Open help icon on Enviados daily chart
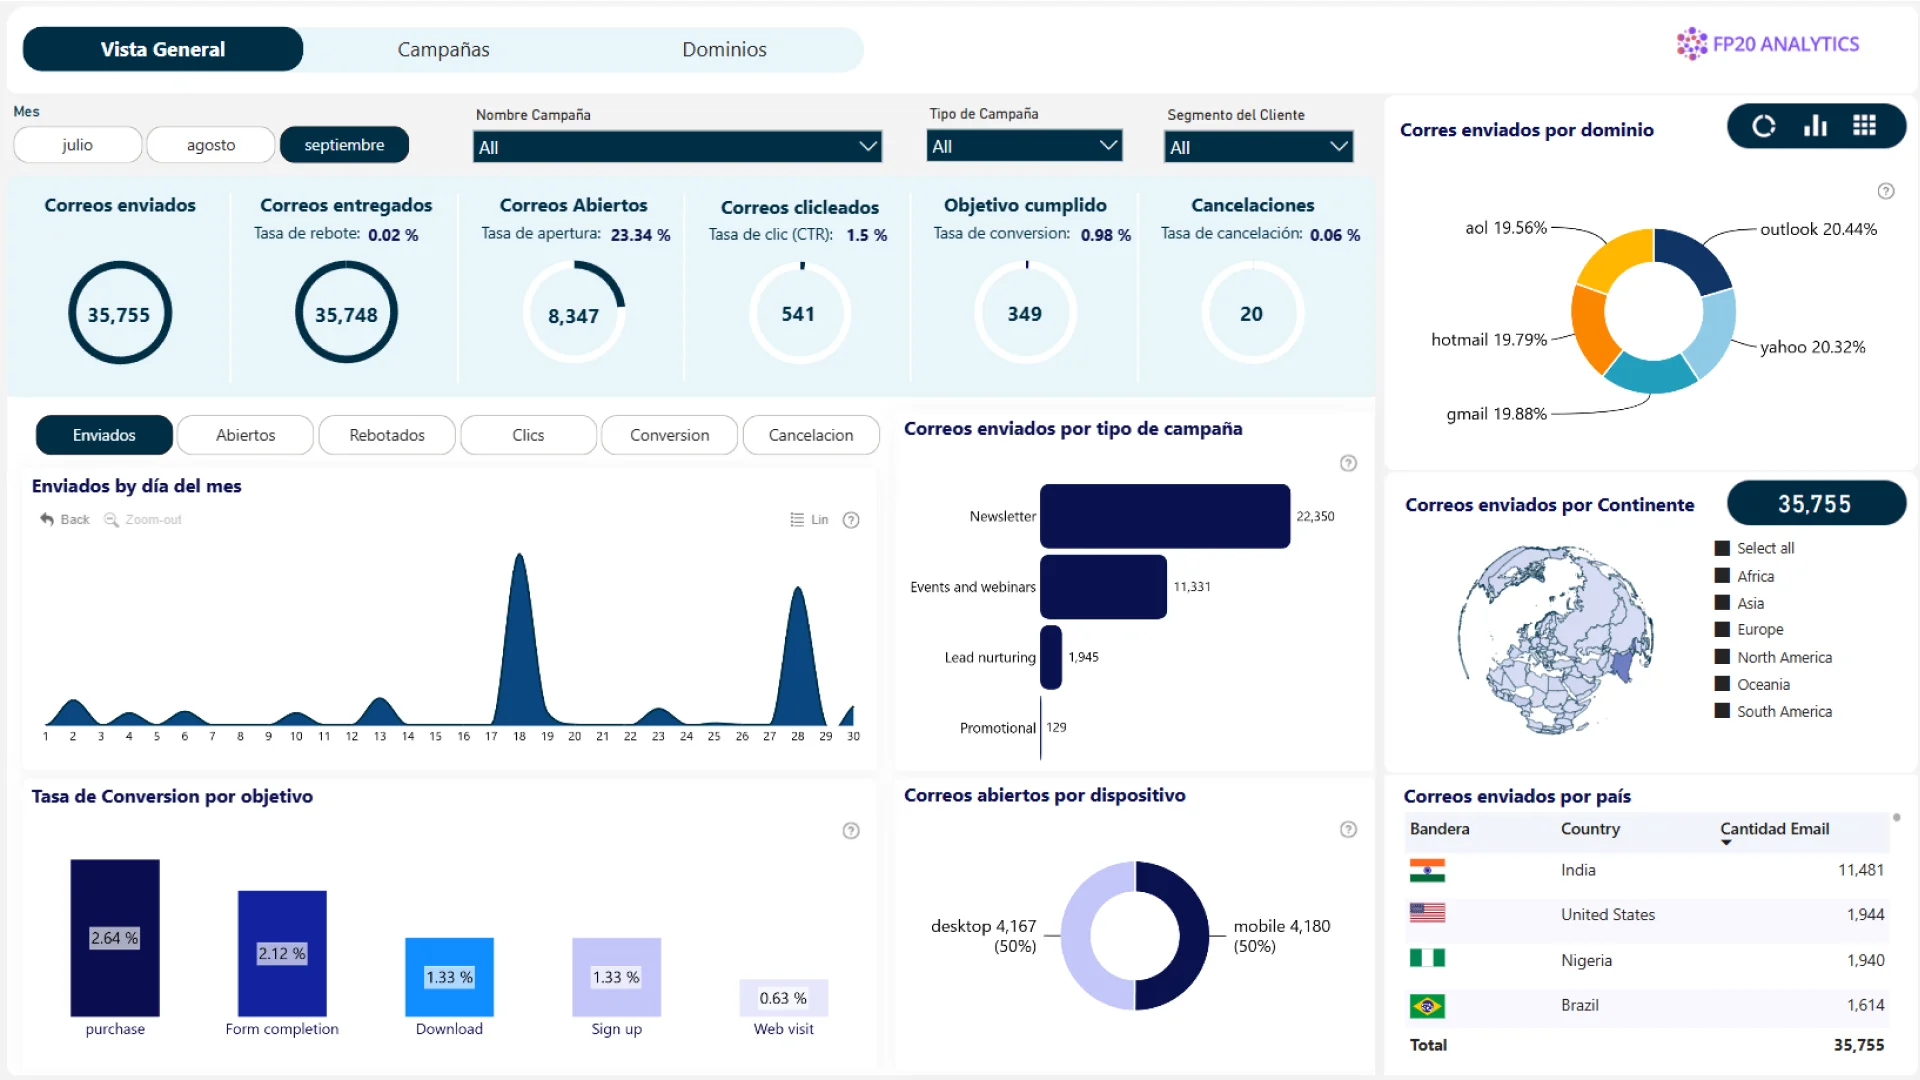This screenshot has width=1920, height=1080. click(851, 520)
